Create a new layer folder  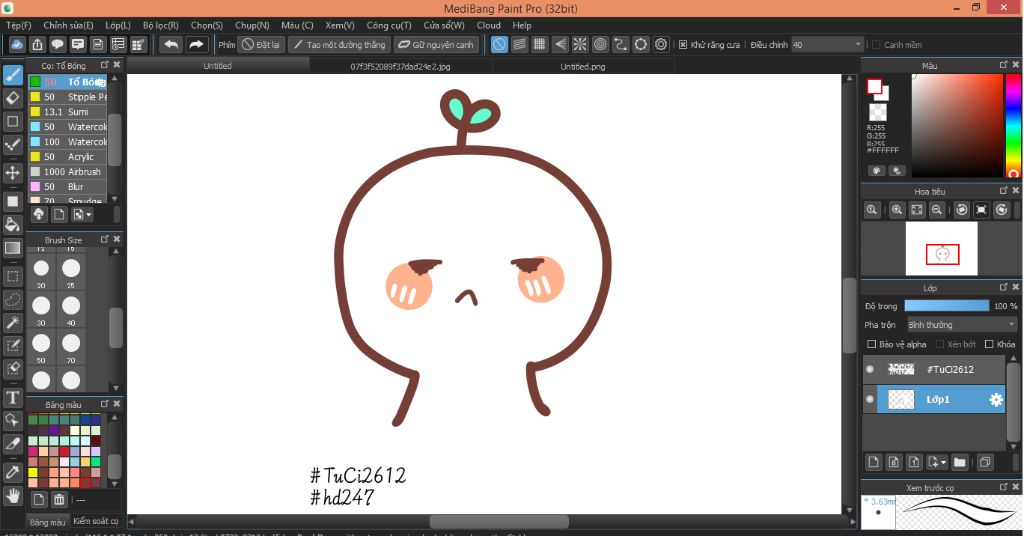[959, 462]
